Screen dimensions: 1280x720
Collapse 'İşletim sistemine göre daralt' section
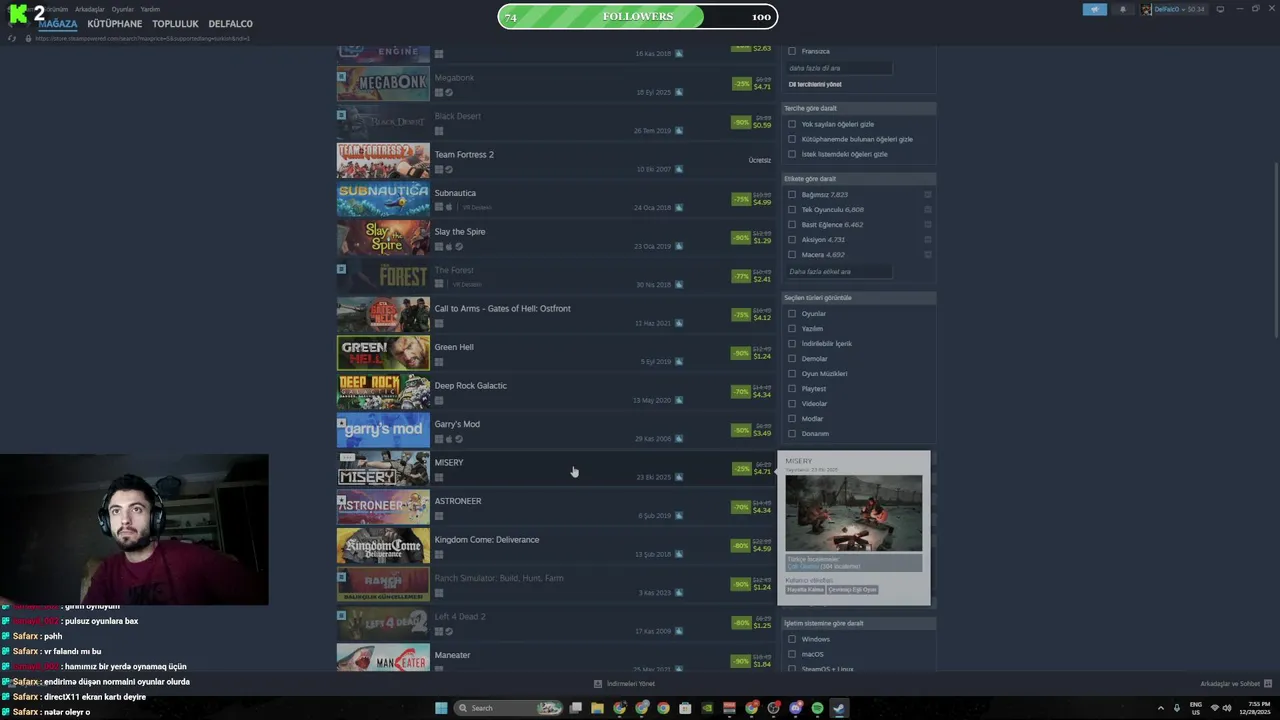(x=859, y=623)
